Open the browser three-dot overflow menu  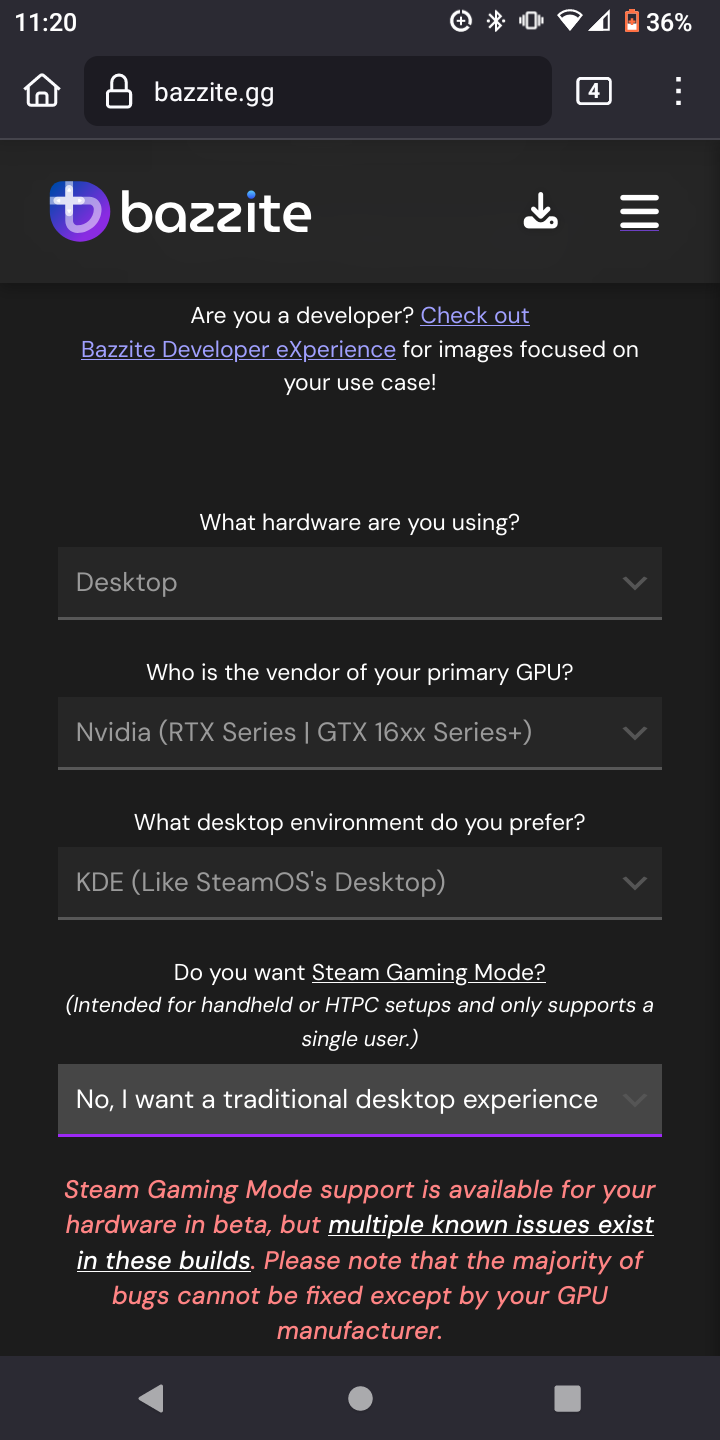tap(678, 92)
